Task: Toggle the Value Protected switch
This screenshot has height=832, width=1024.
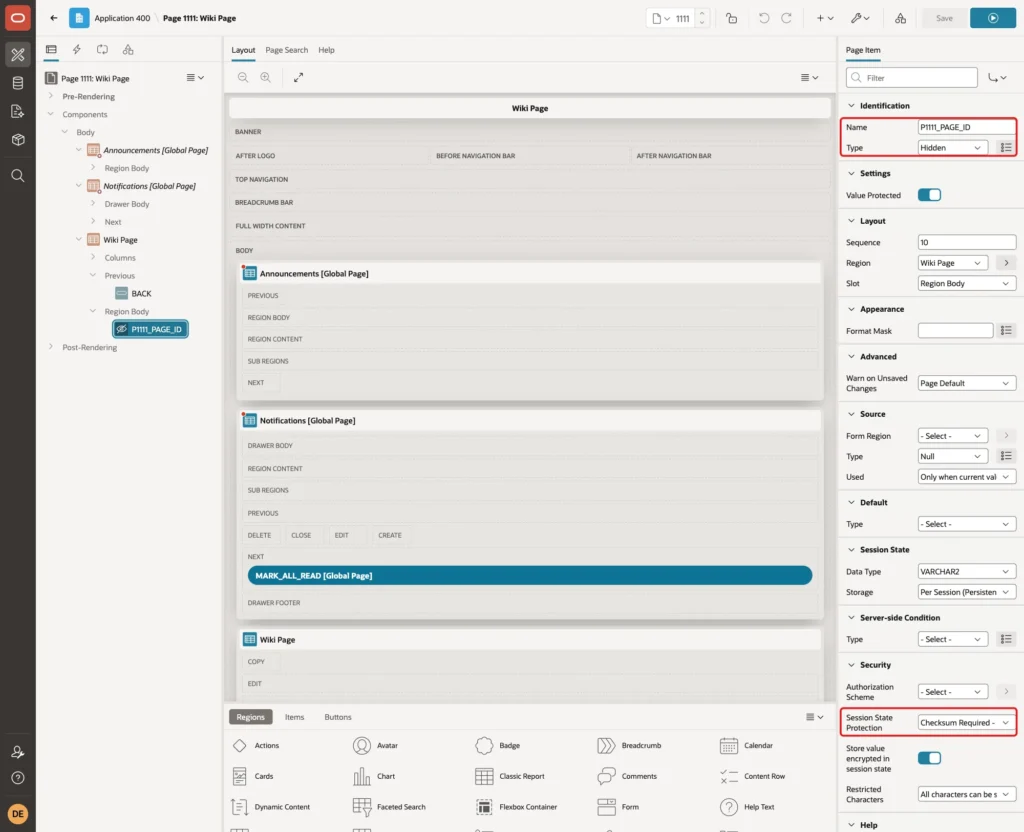Action: coord(929,195)
